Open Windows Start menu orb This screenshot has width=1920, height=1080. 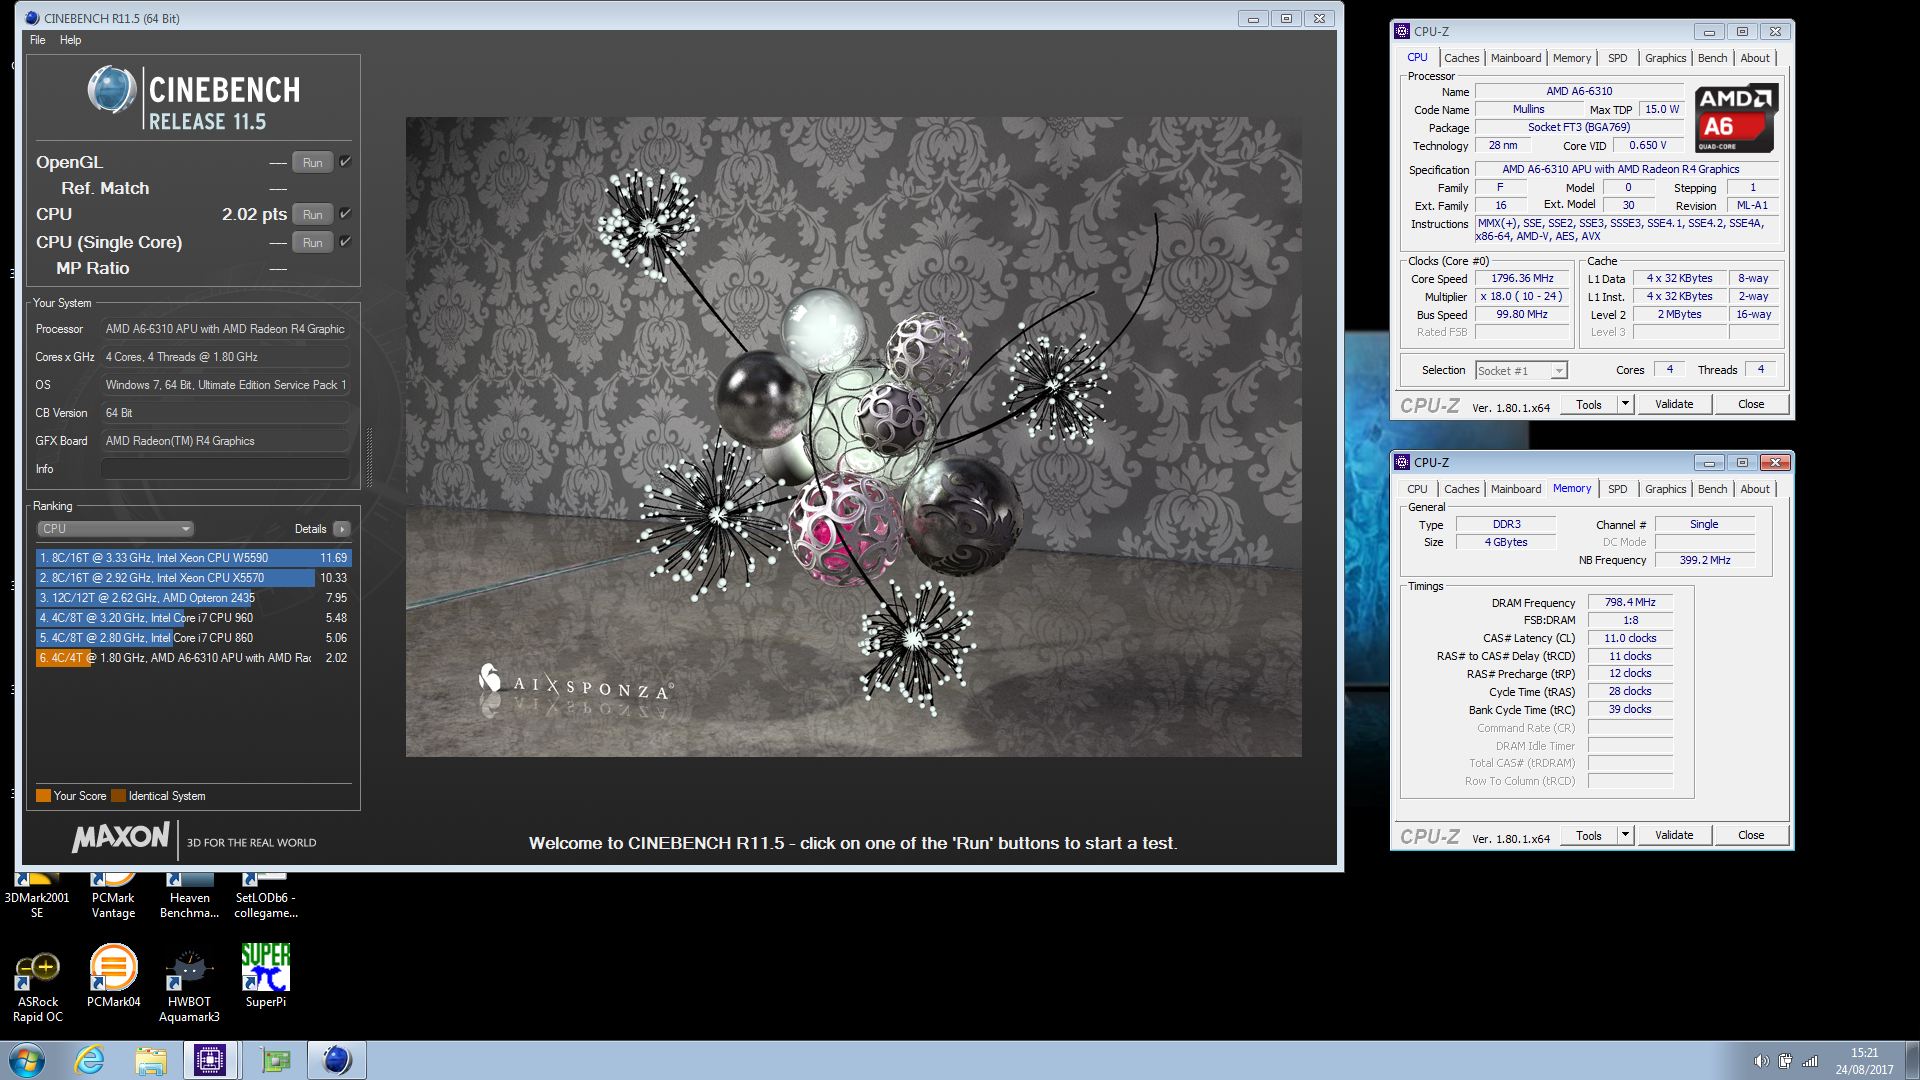pyautogui.click(x=27, y=1060)
